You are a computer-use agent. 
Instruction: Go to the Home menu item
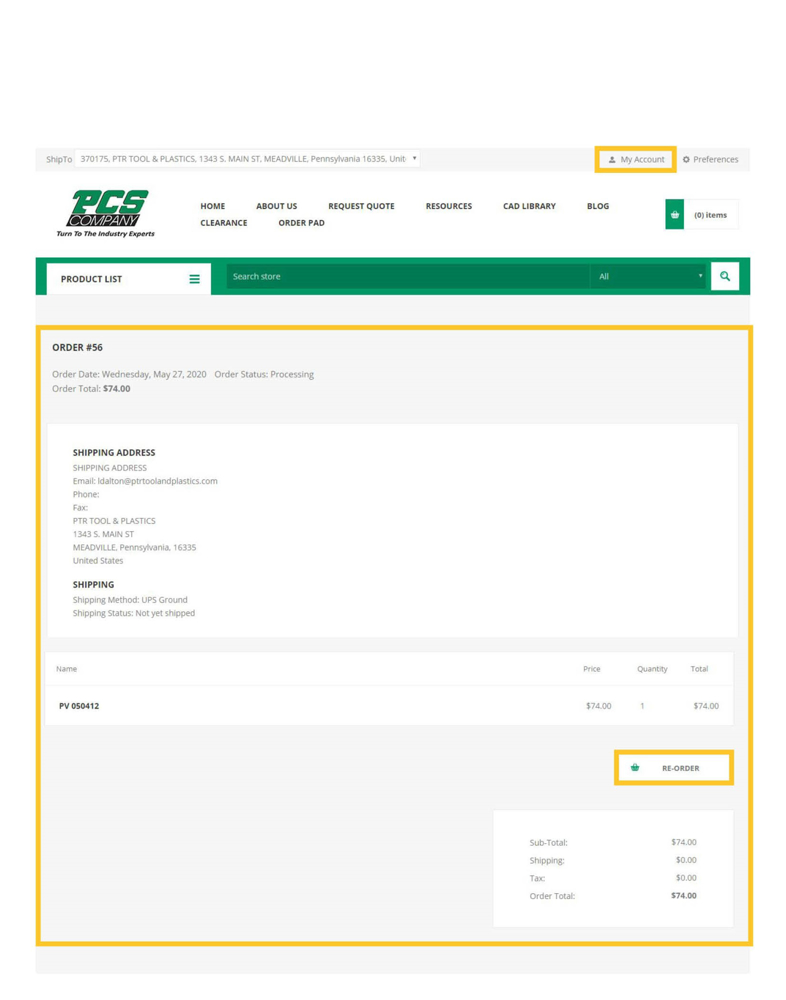pos(212,206)
